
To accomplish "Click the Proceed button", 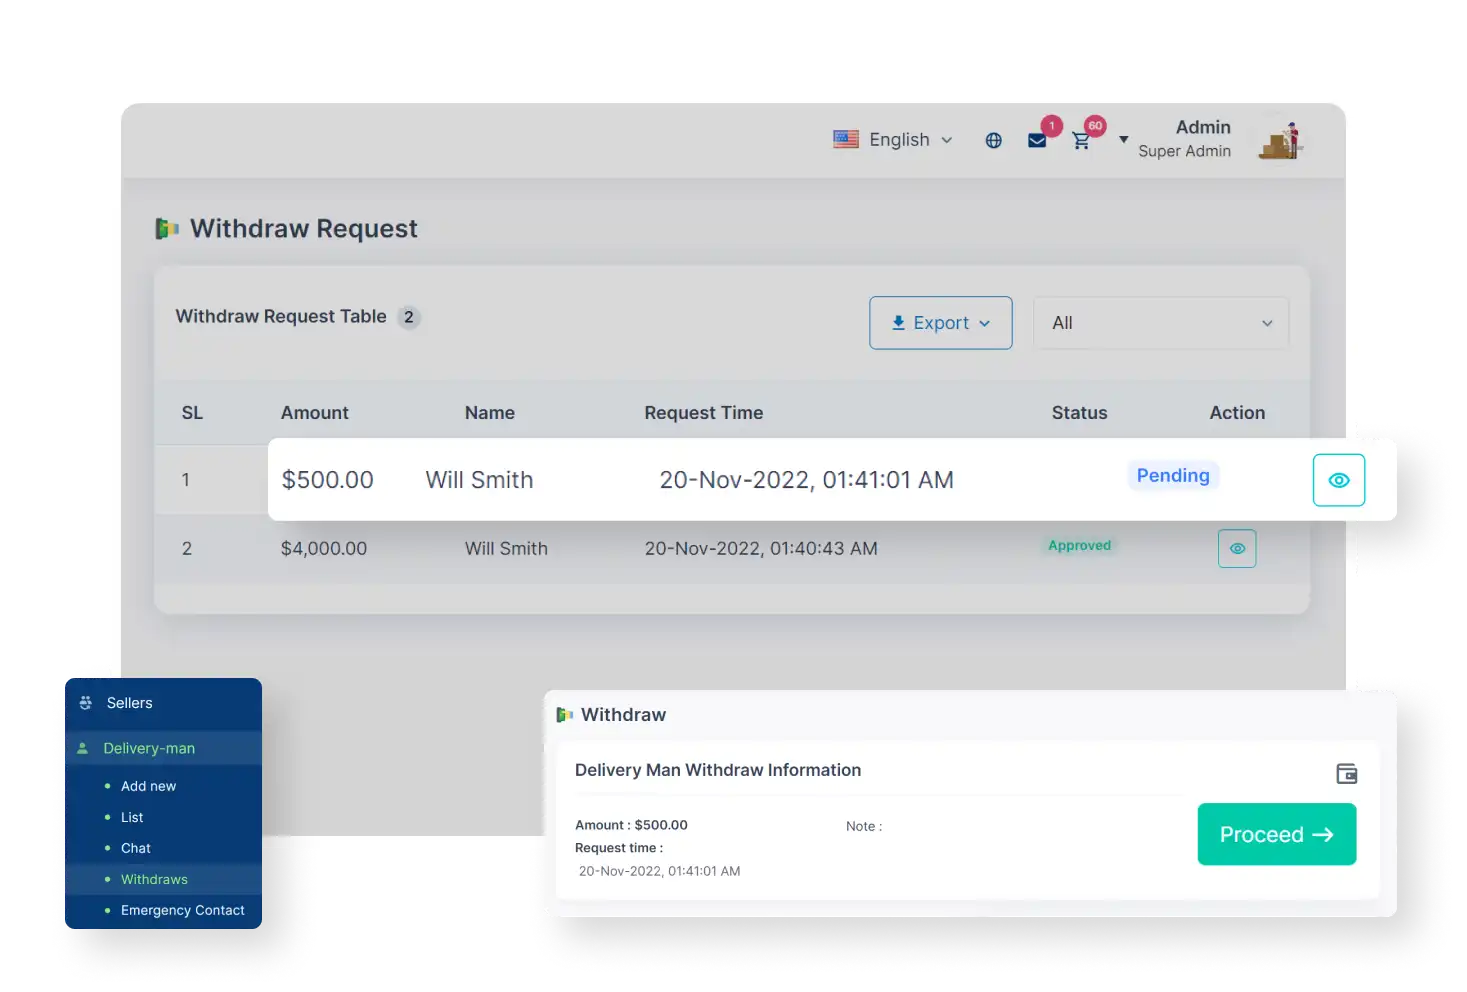I will [x=1276, y=834].
